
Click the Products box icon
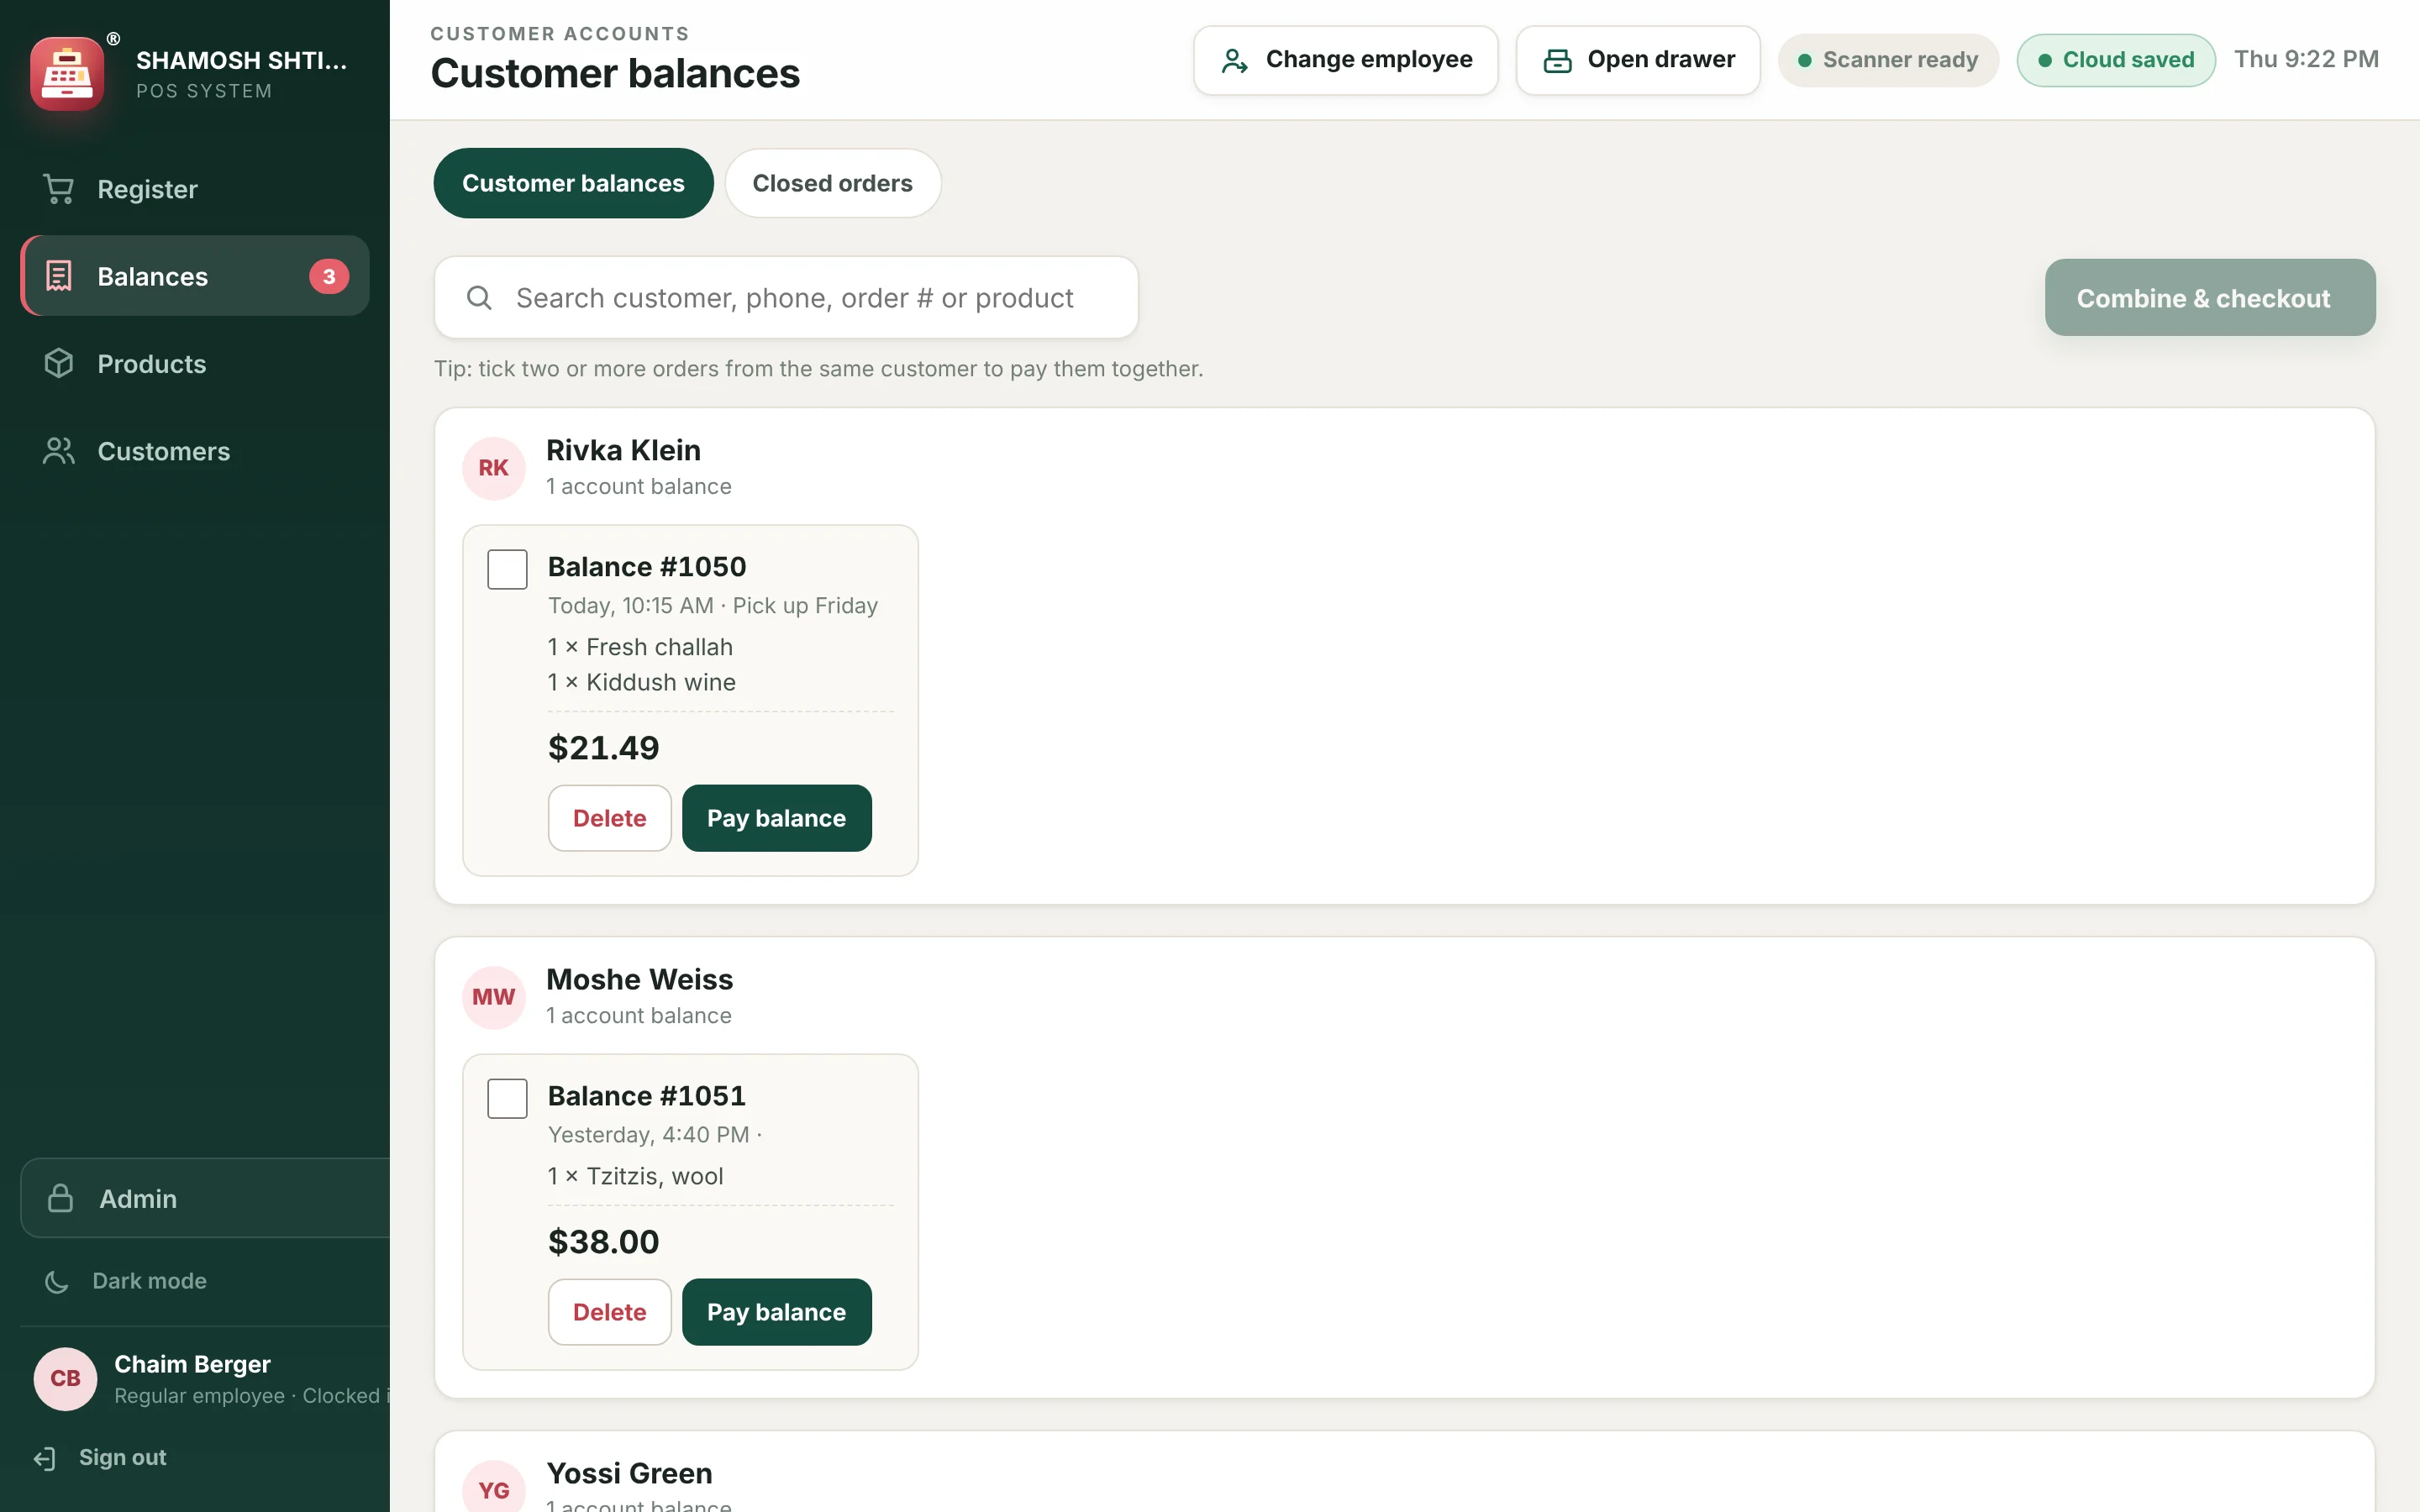59,363
